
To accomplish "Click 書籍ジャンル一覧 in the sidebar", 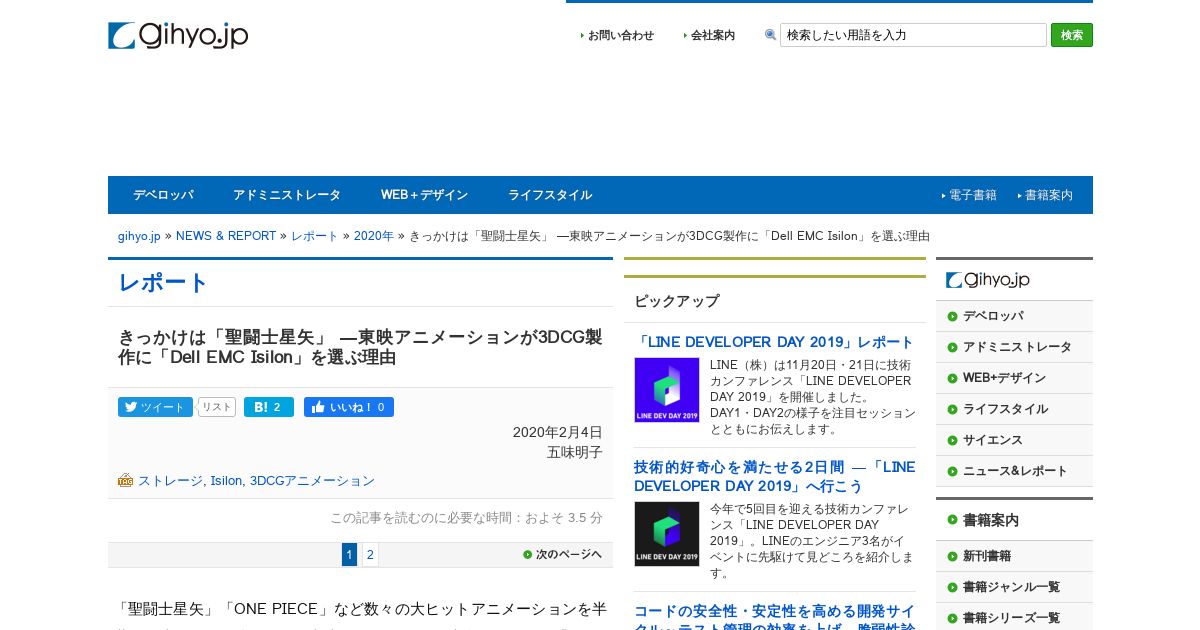I will [x=1011, y=587].
